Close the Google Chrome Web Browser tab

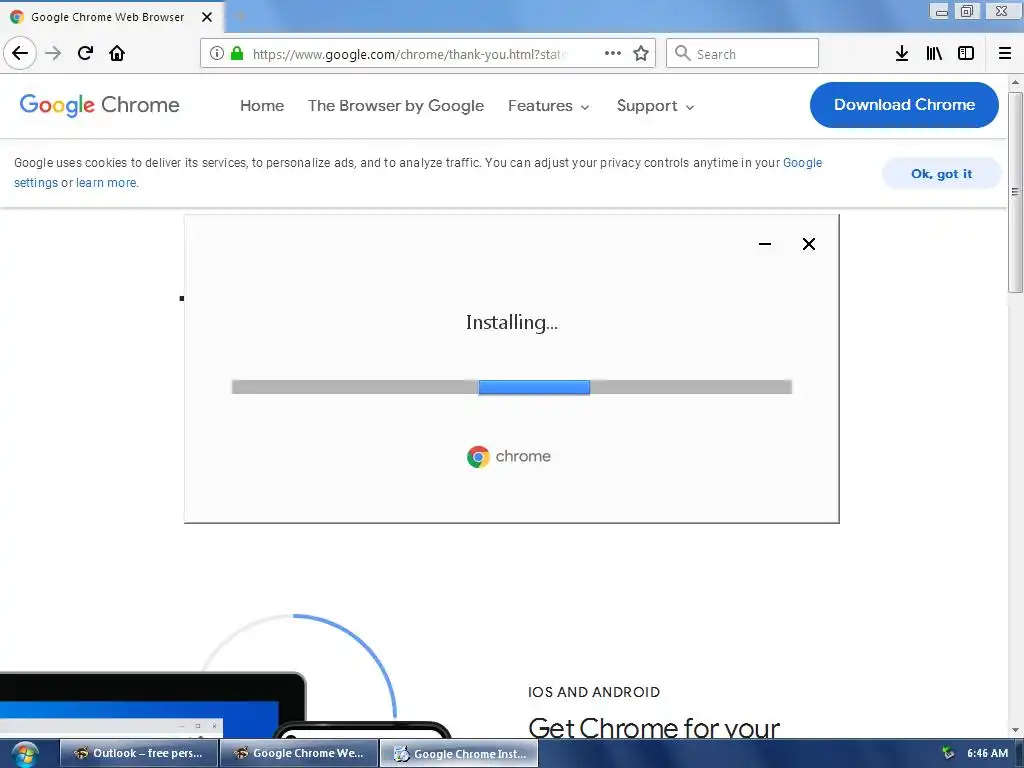tap(206, 17)
